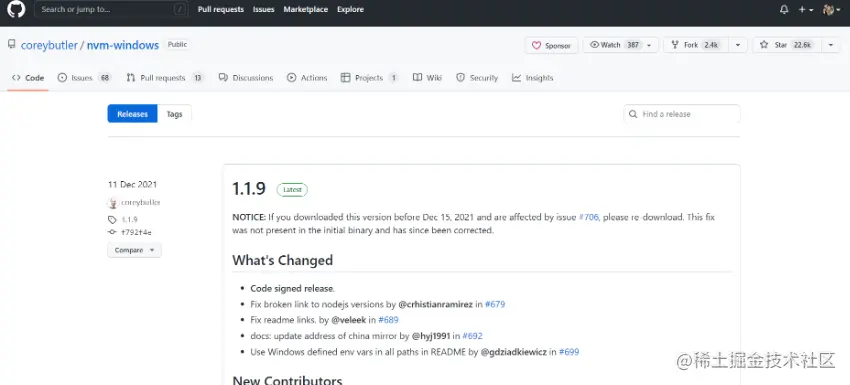Viewport: 850px width, 385px height.
Task: Click the Find a release search box
Action: 682,114
